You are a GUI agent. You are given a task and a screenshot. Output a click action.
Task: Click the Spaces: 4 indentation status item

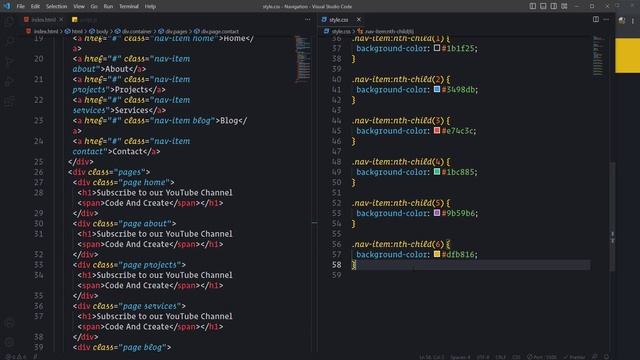coord(460,357)
